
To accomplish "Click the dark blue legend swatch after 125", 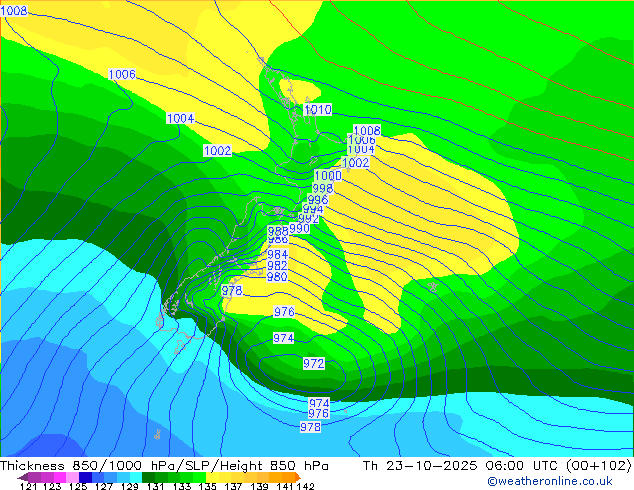I will pyautogui.click(x=85, y=477).
